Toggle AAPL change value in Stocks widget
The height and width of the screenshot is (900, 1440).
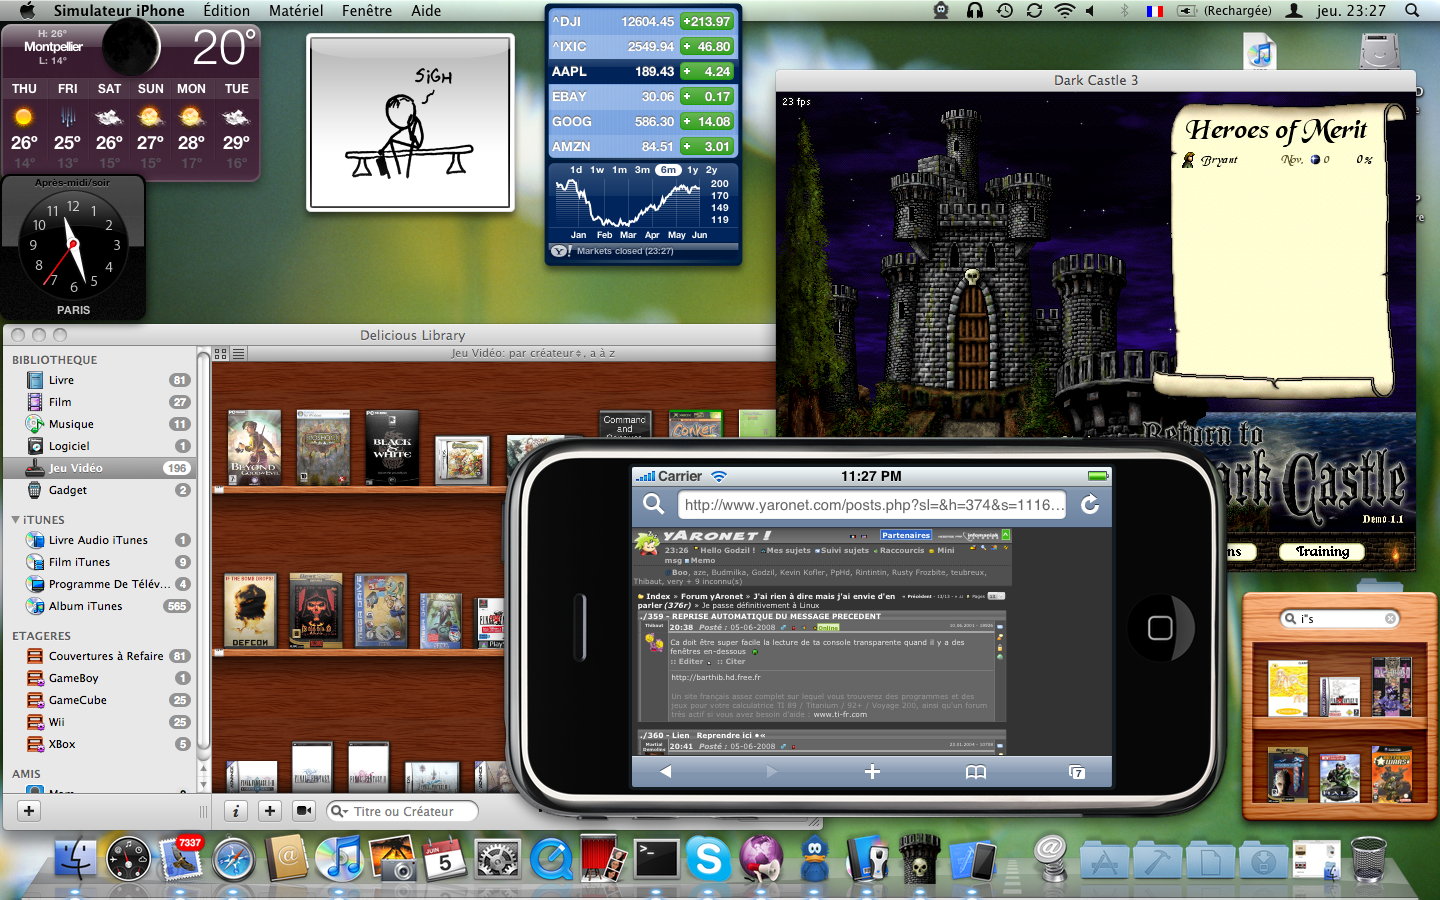707,72
